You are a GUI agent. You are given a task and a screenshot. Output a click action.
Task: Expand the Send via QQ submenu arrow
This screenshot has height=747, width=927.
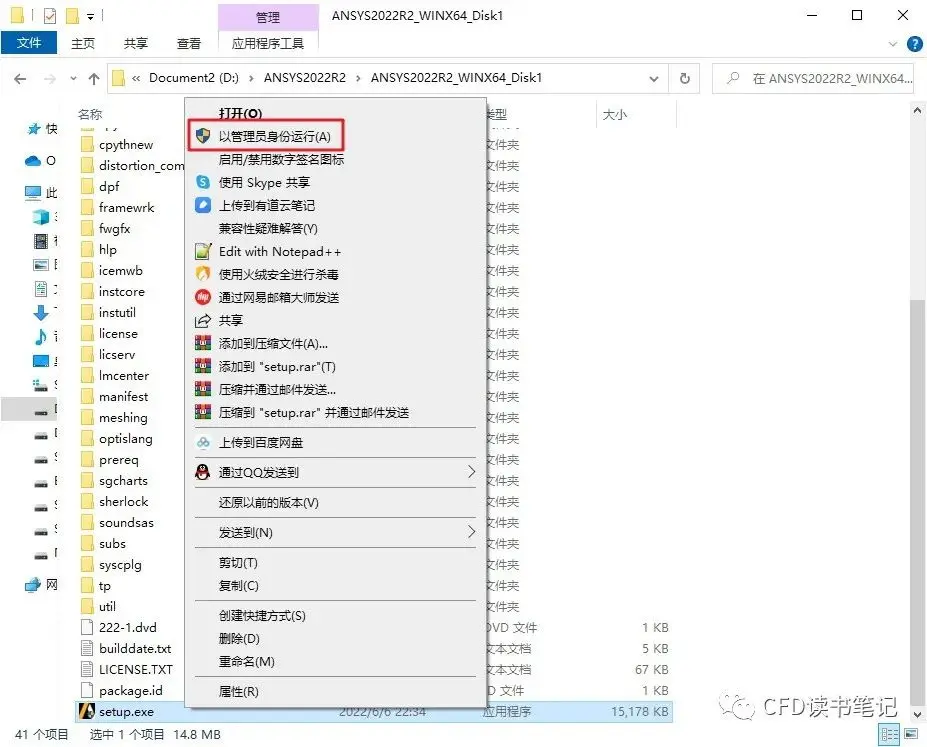[471, 472]
